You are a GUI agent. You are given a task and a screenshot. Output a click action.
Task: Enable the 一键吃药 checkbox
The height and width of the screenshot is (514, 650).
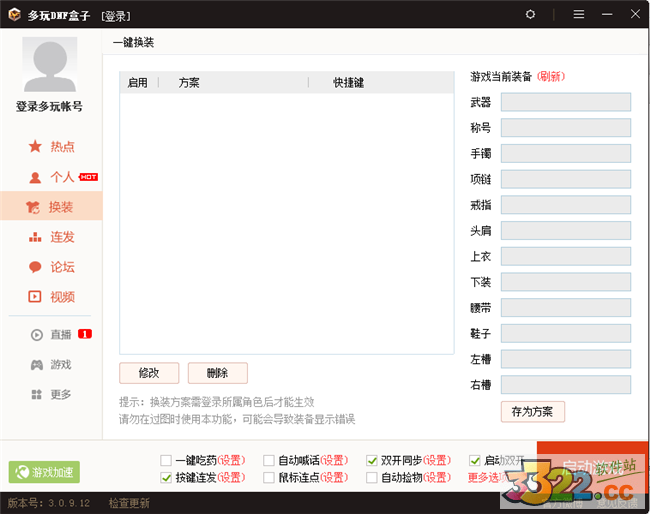click(166, 460)
